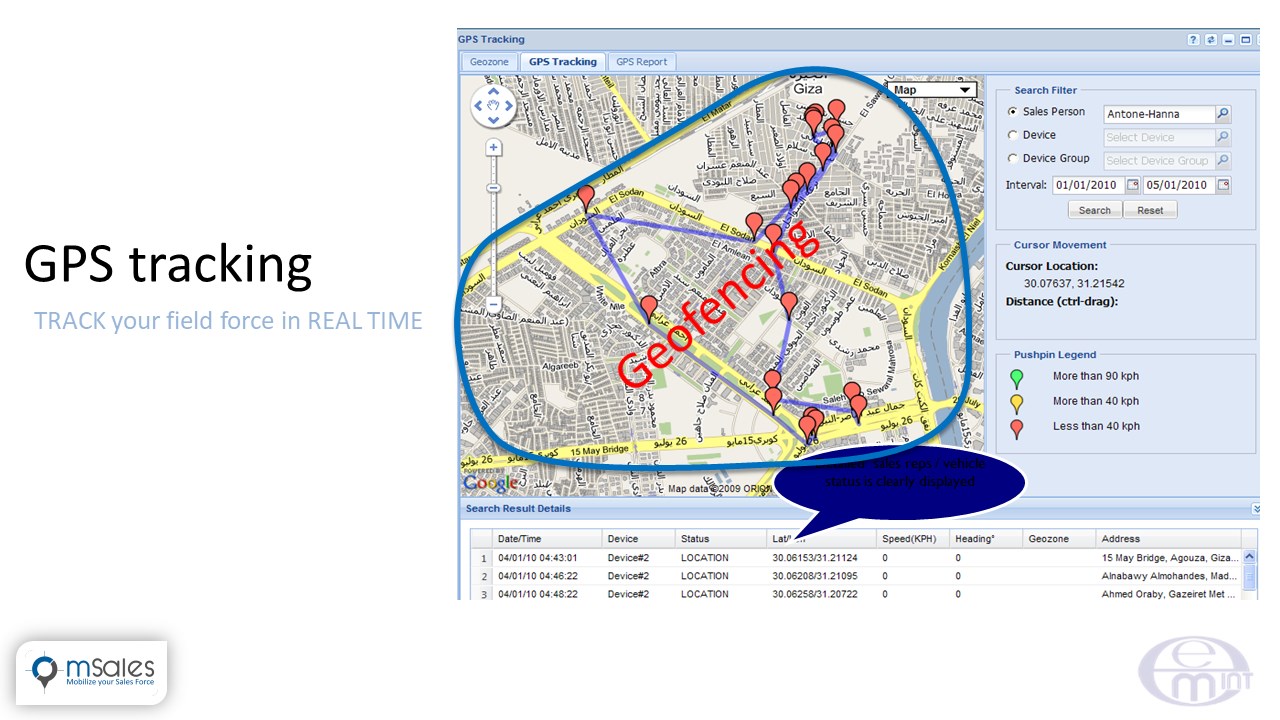Select the Device radio button
Viewport: 1280px width, 720px height.
coord(1013,135)
